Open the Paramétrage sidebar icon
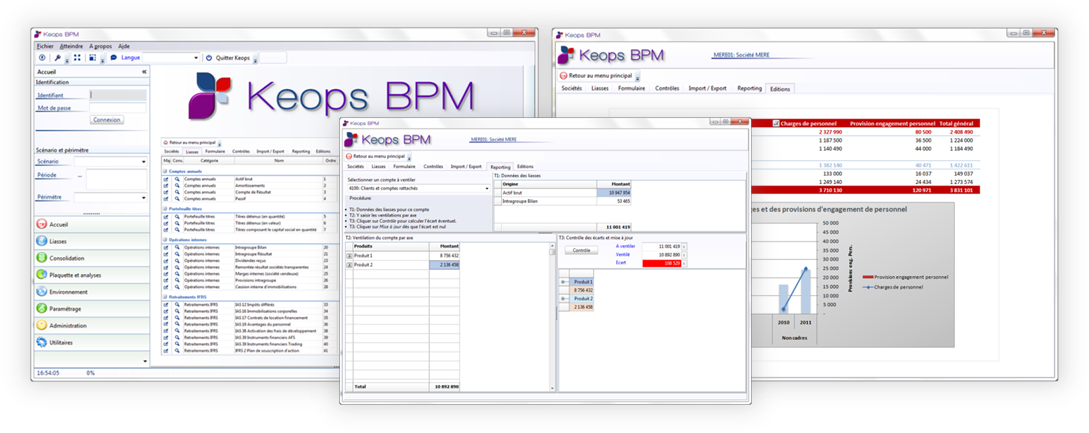 click(42, 309)
